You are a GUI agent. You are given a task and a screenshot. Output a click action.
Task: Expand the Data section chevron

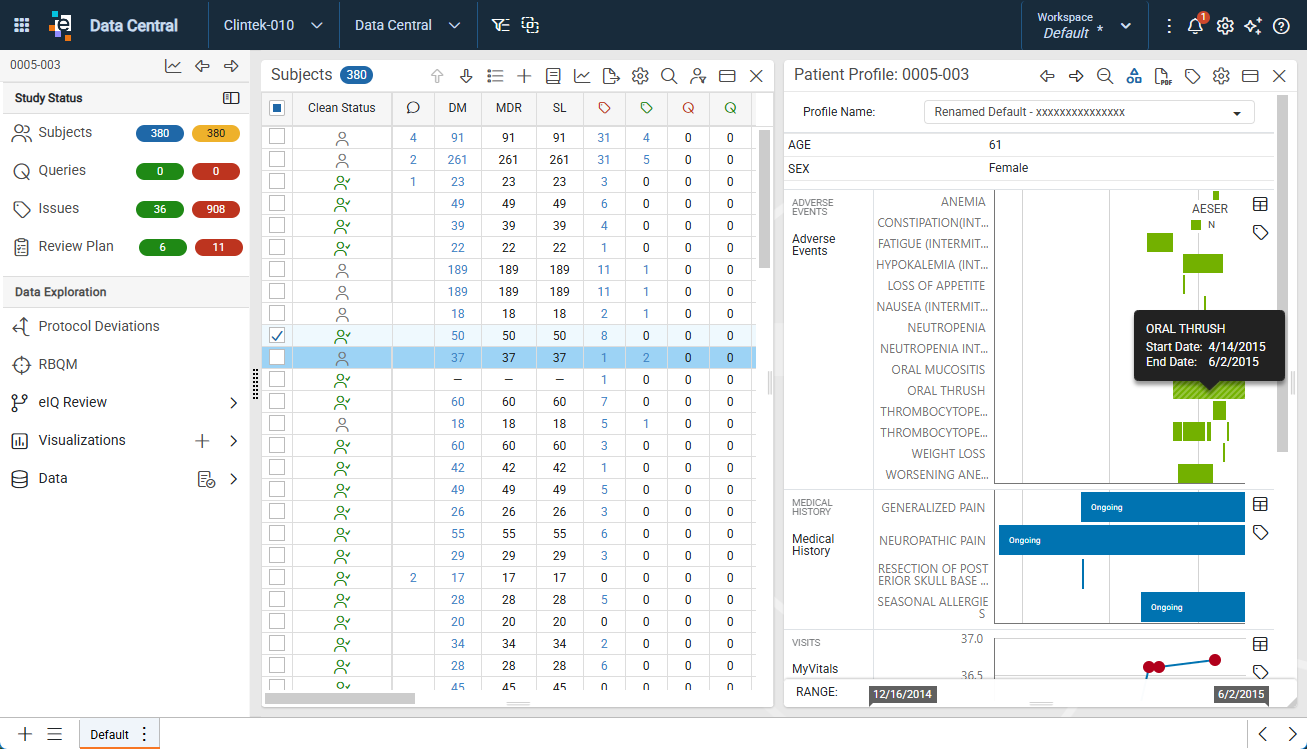coord(234,479)
